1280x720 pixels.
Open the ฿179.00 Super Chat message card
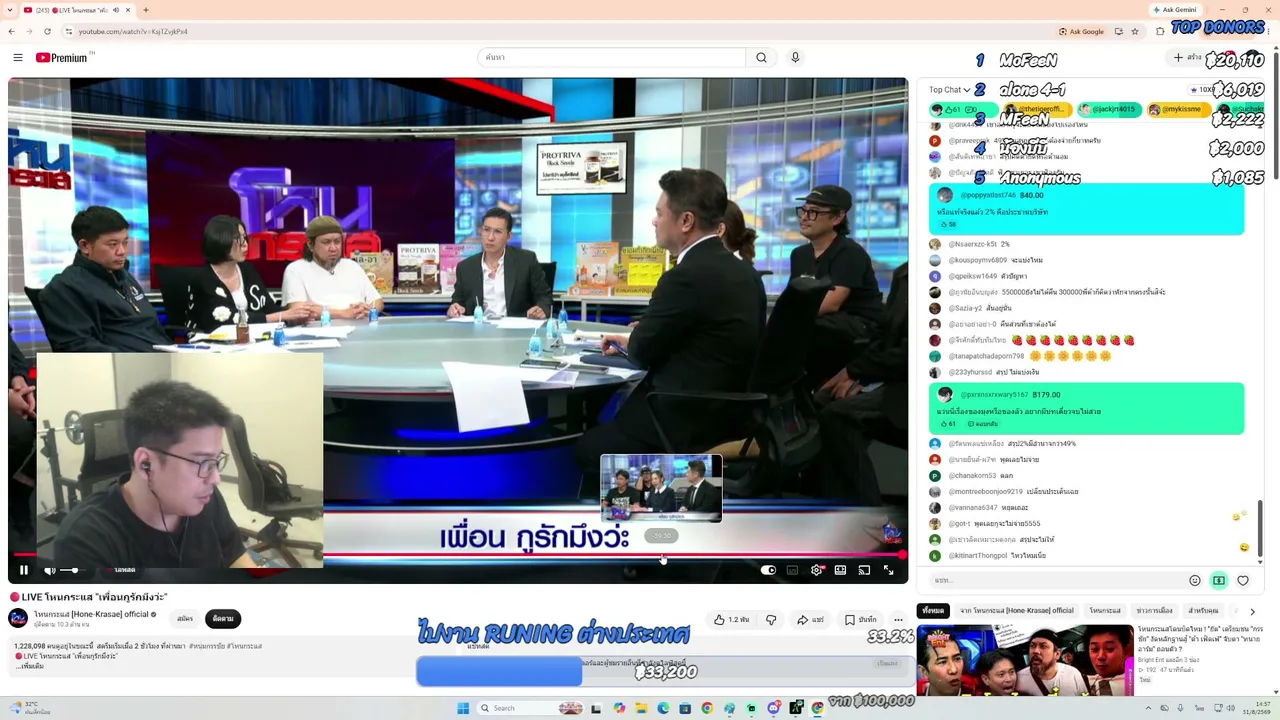pos(1087,409)
